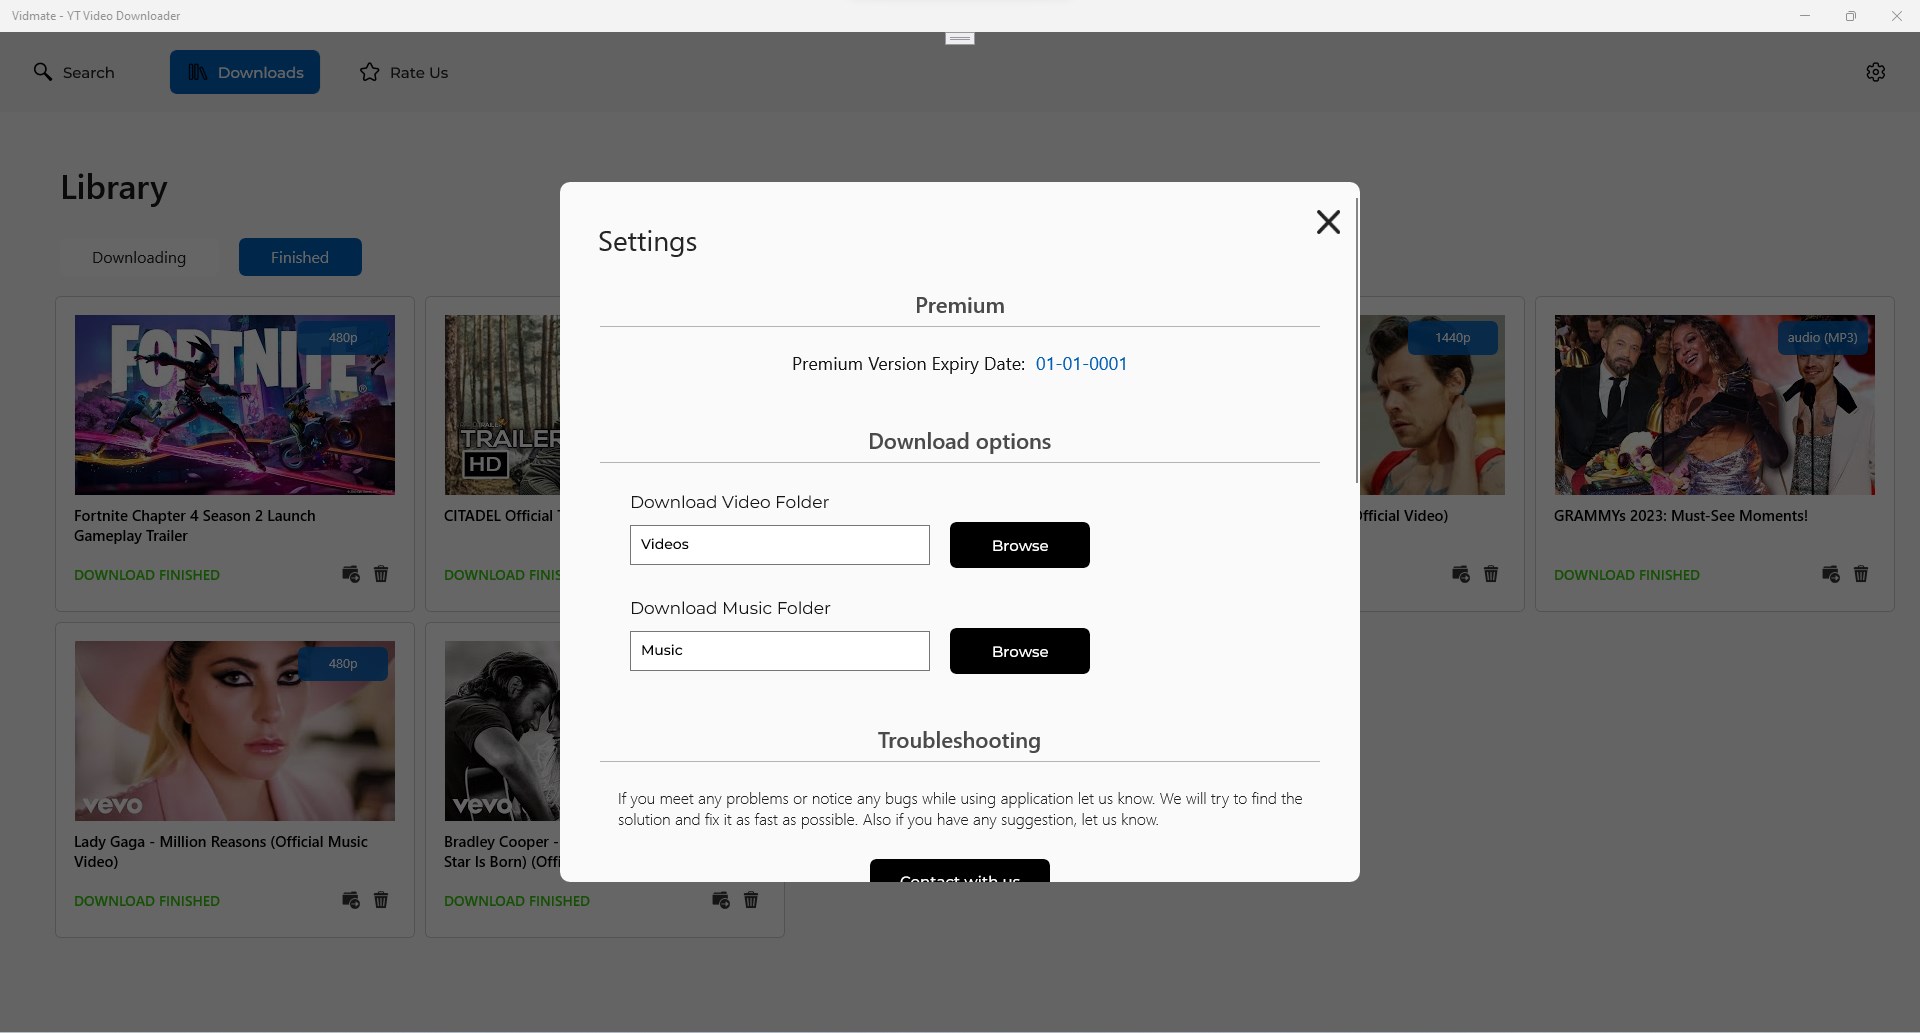Click the Search magnifier icon
Screen dimensions: 1920x1033
click(43, 72)
